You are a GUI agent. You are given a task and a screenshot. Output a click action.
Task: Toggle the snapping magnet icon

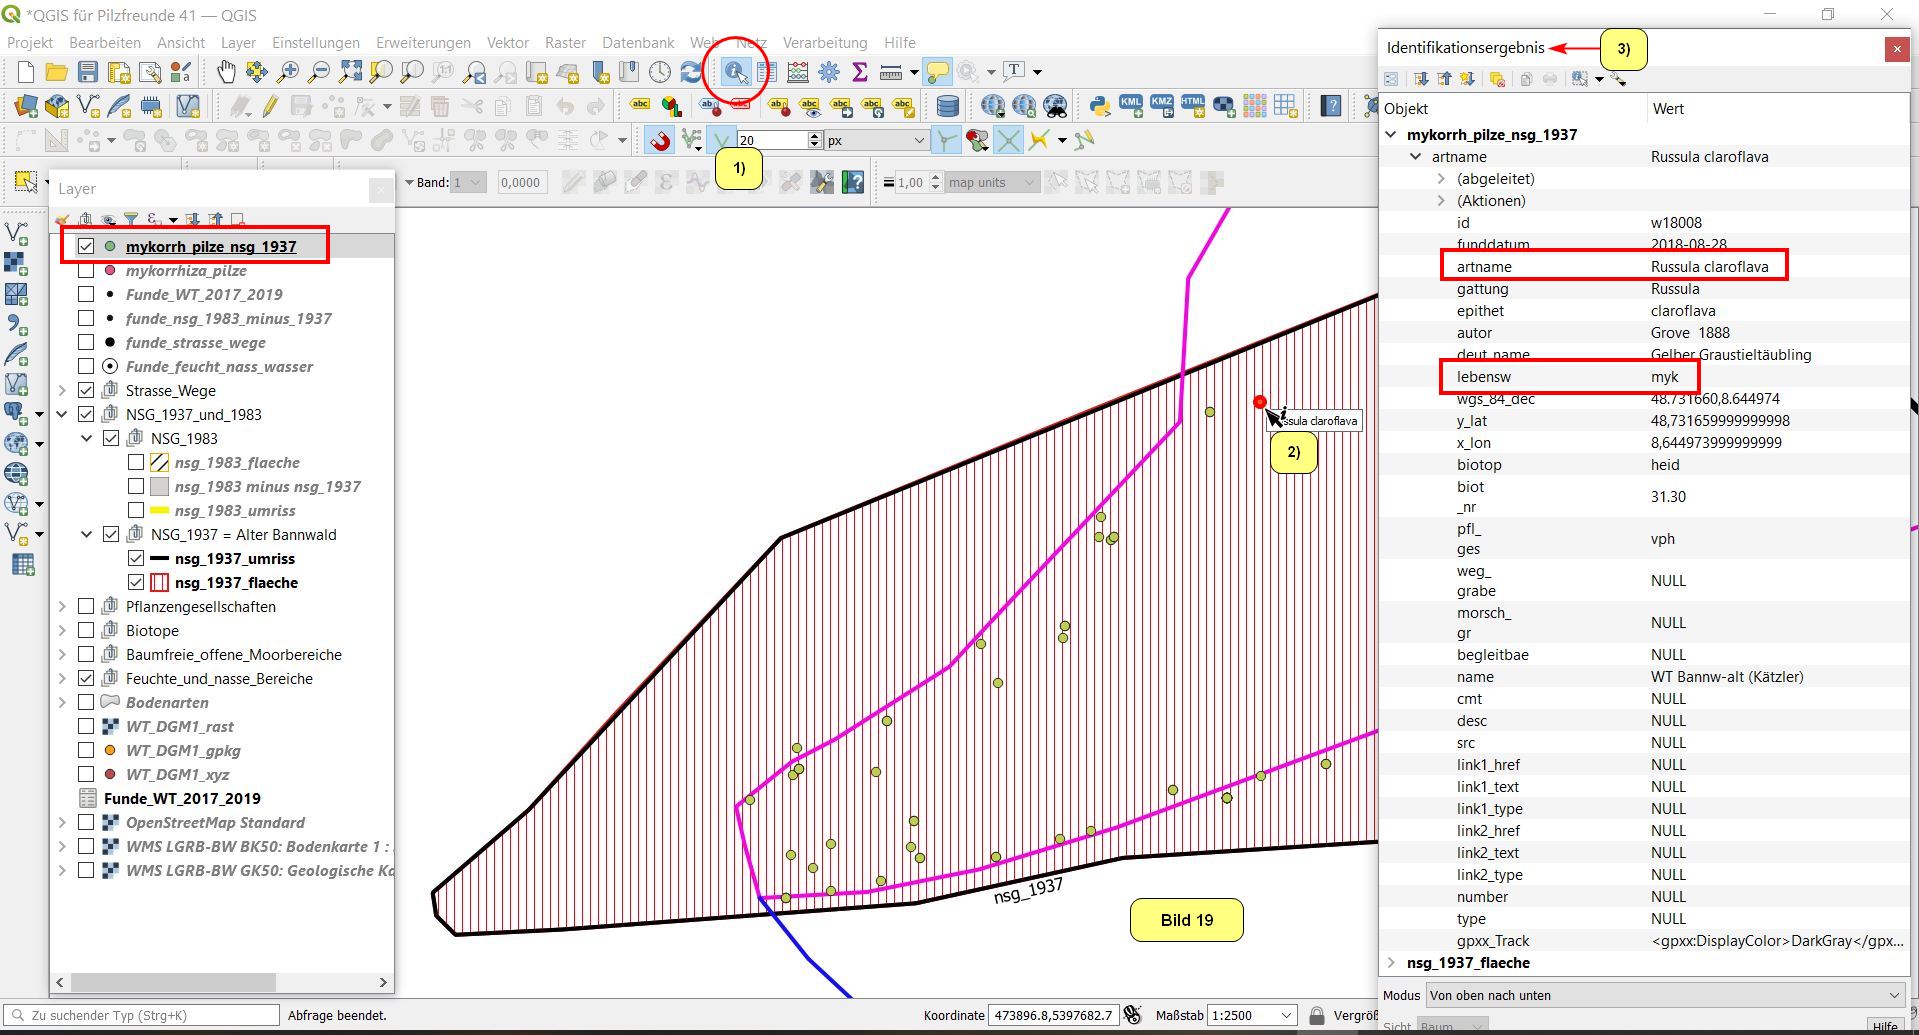click(659, 141)
